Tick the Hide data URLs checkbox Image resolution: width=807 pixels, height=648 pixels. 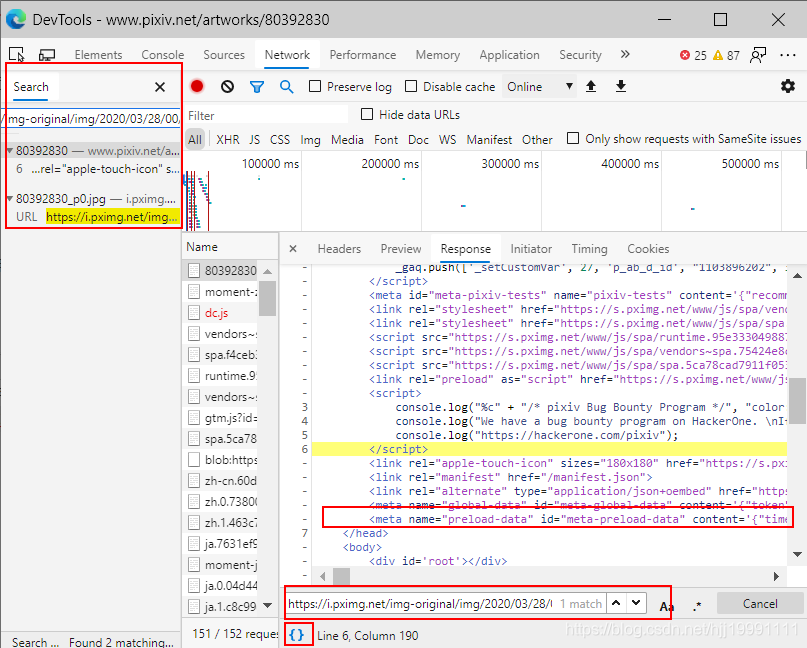click(x=367, y=115)
